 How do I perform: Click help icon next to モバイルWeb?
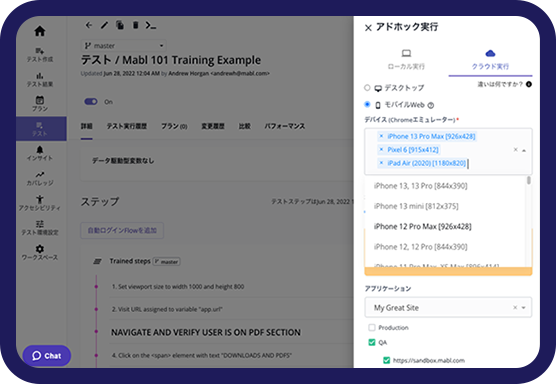click(431, 105)
